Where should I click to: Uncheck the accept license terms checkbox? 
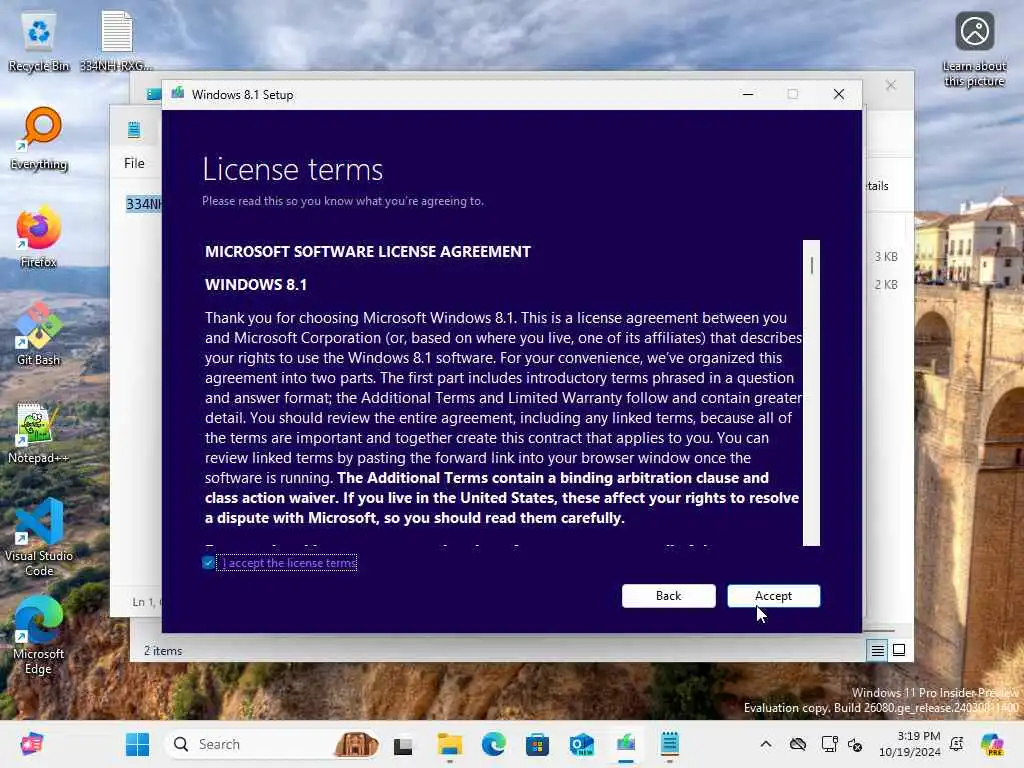pyautogui.click(x=208, y=562)
